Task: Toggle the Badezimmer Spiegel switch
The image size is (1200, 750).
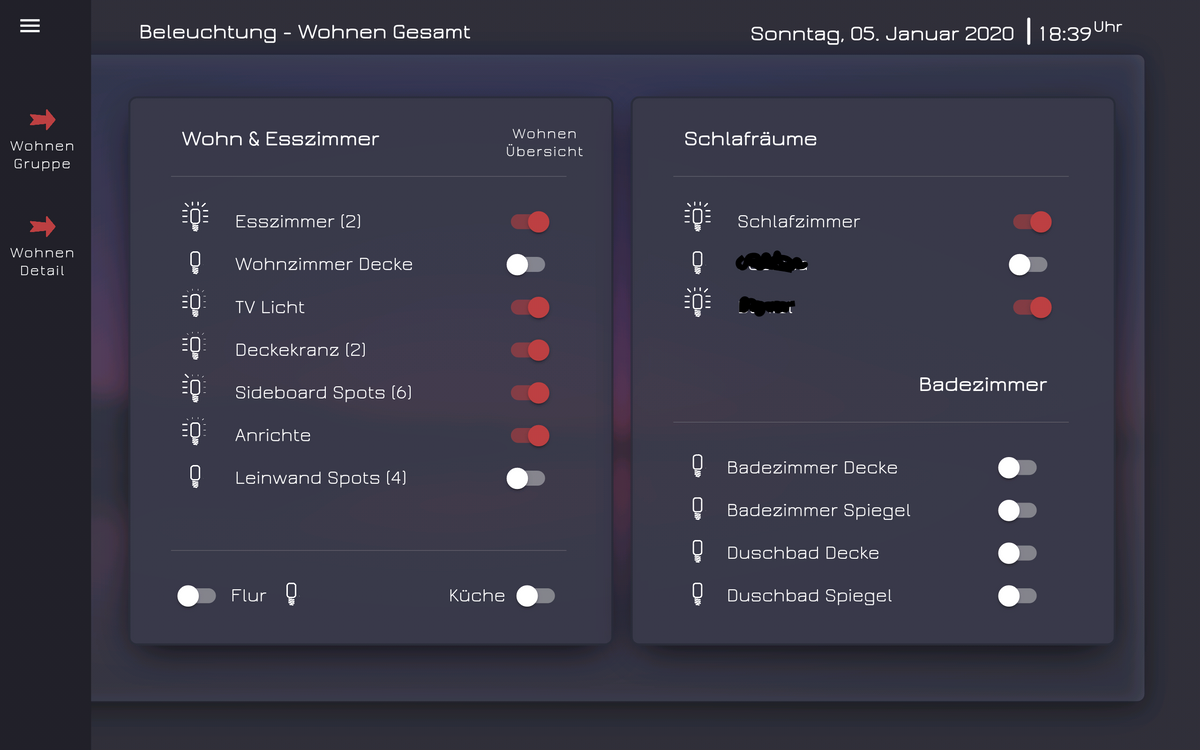Action: 1018,510
